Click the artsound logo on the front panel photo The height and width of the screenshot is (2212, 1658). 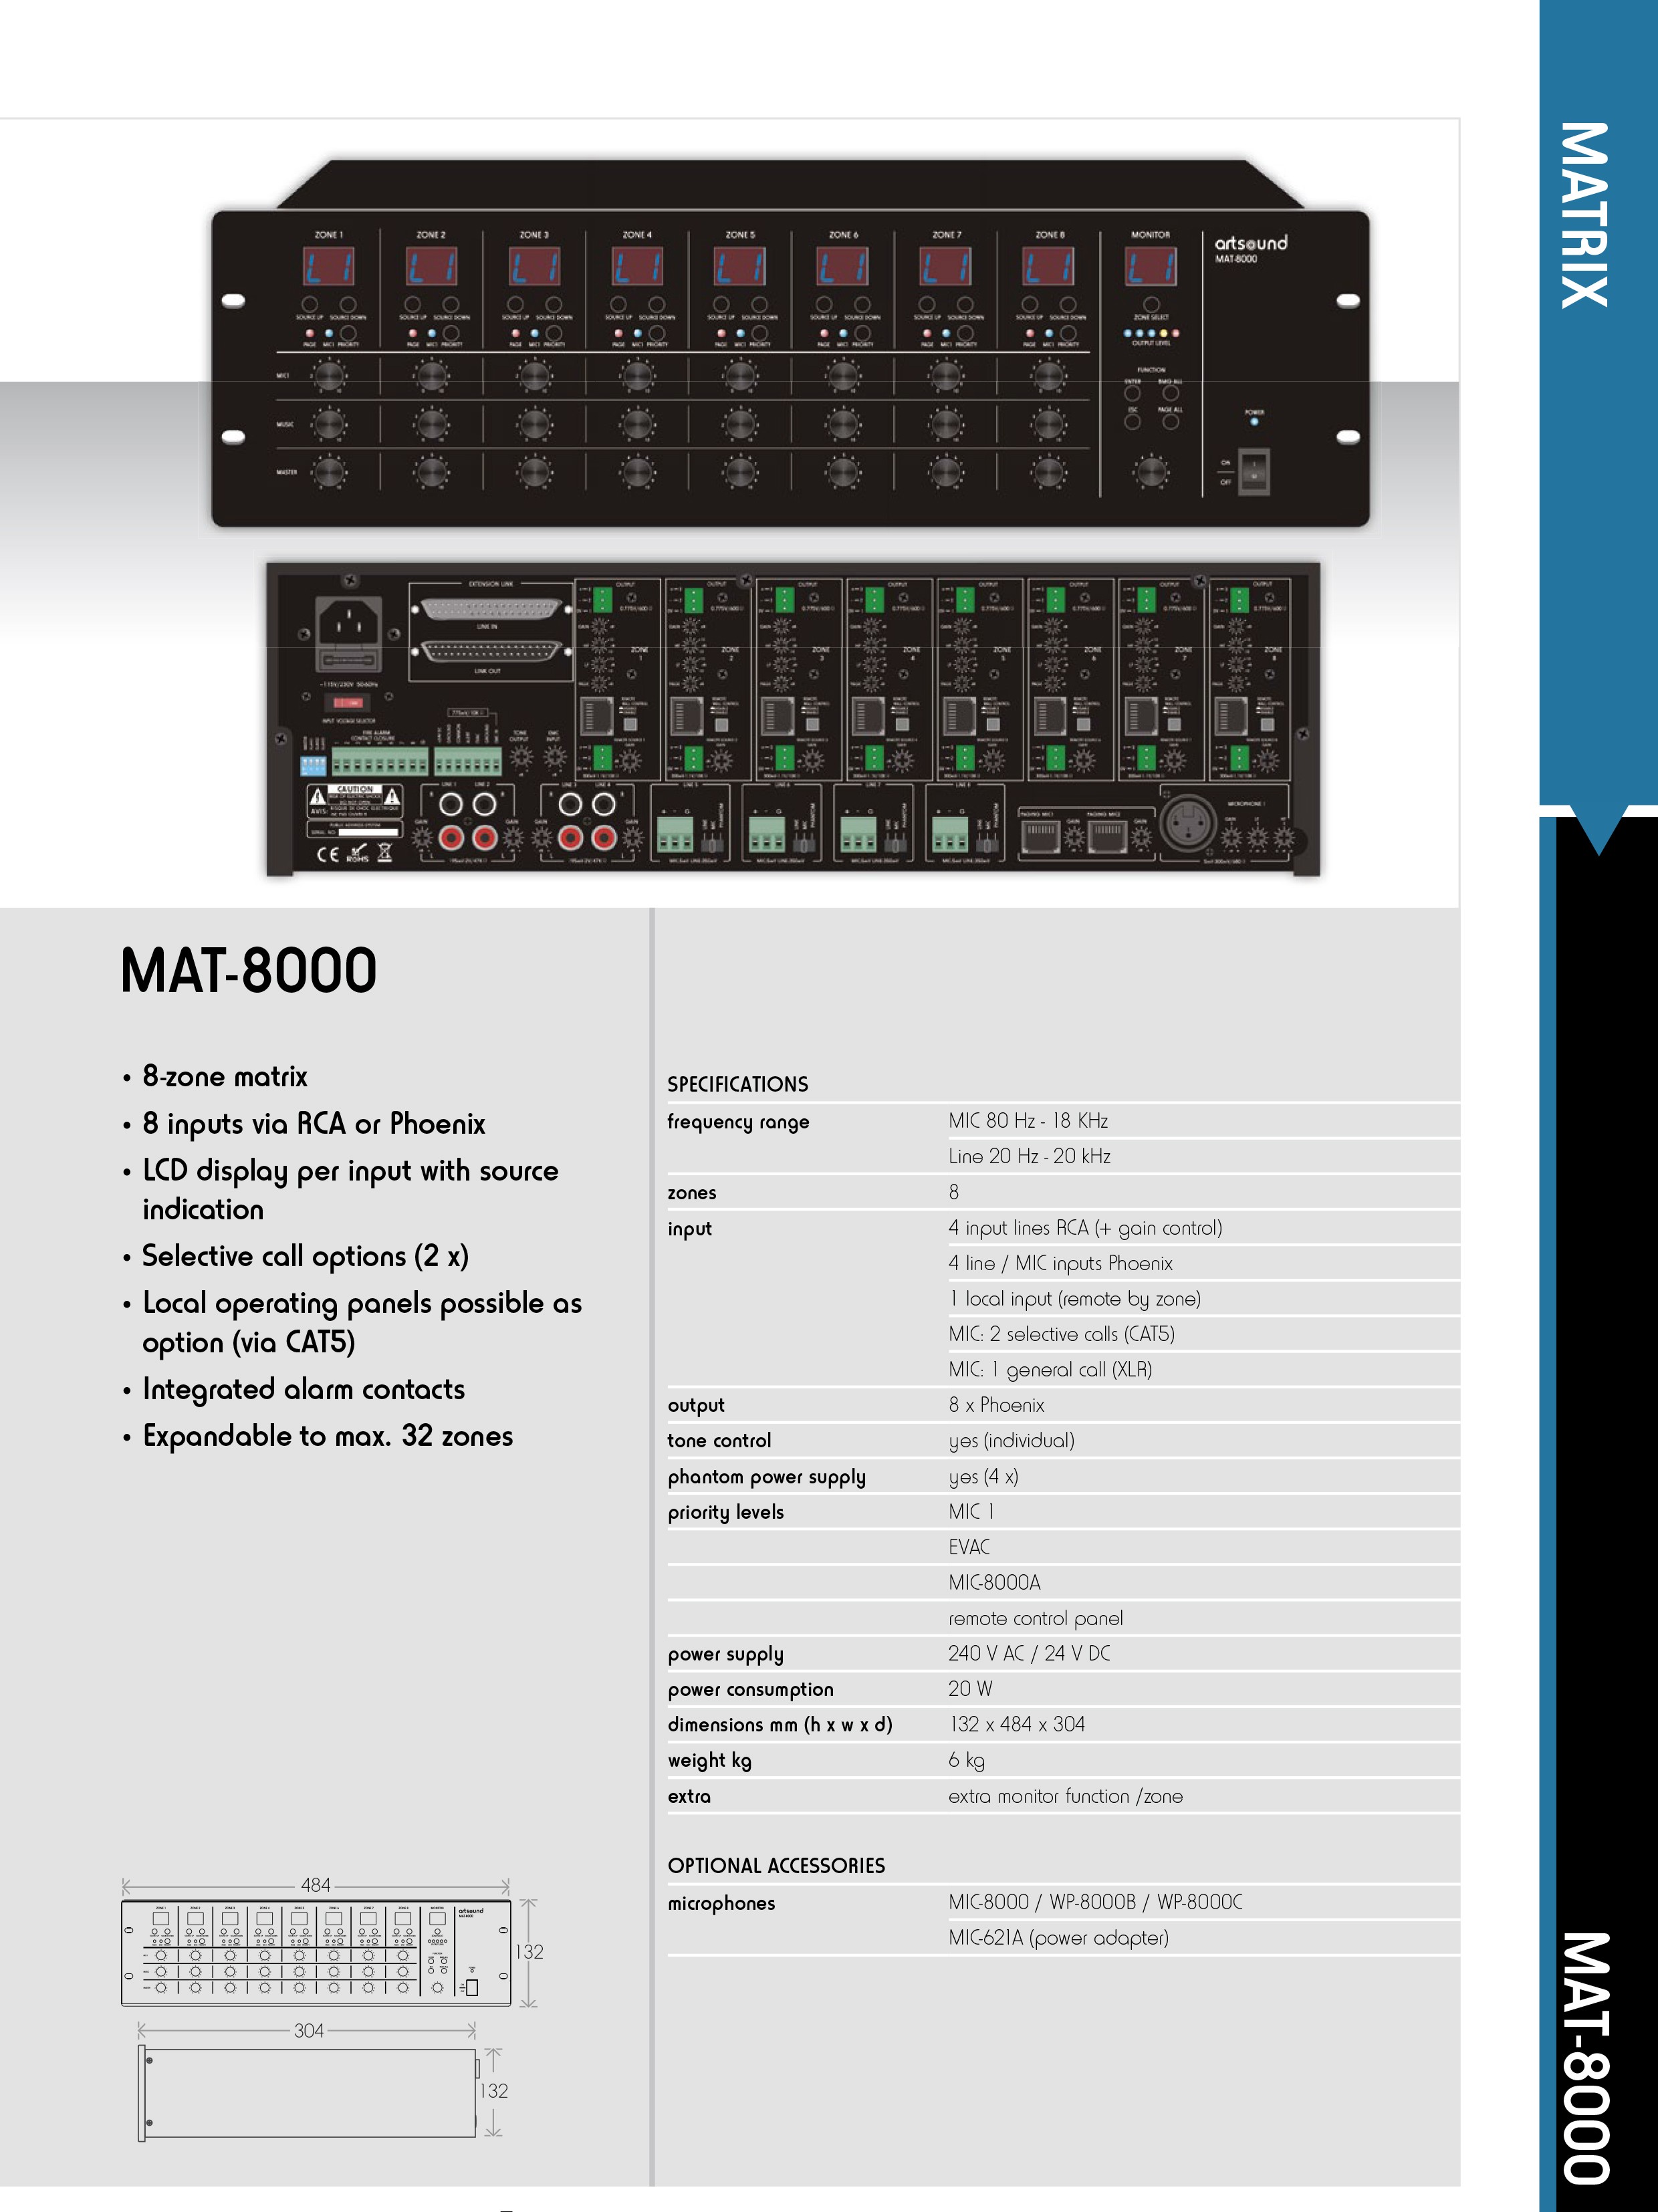(1250, 243)
